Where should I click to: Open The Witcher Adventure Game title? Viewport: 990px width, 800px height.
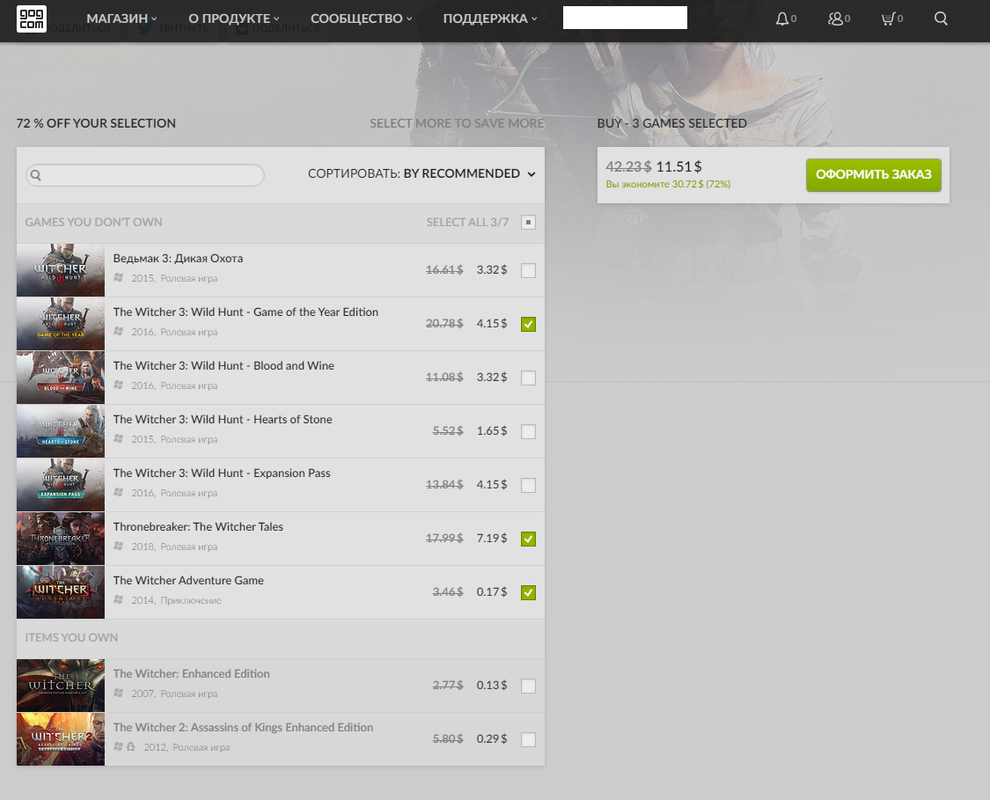click(188, 580)
